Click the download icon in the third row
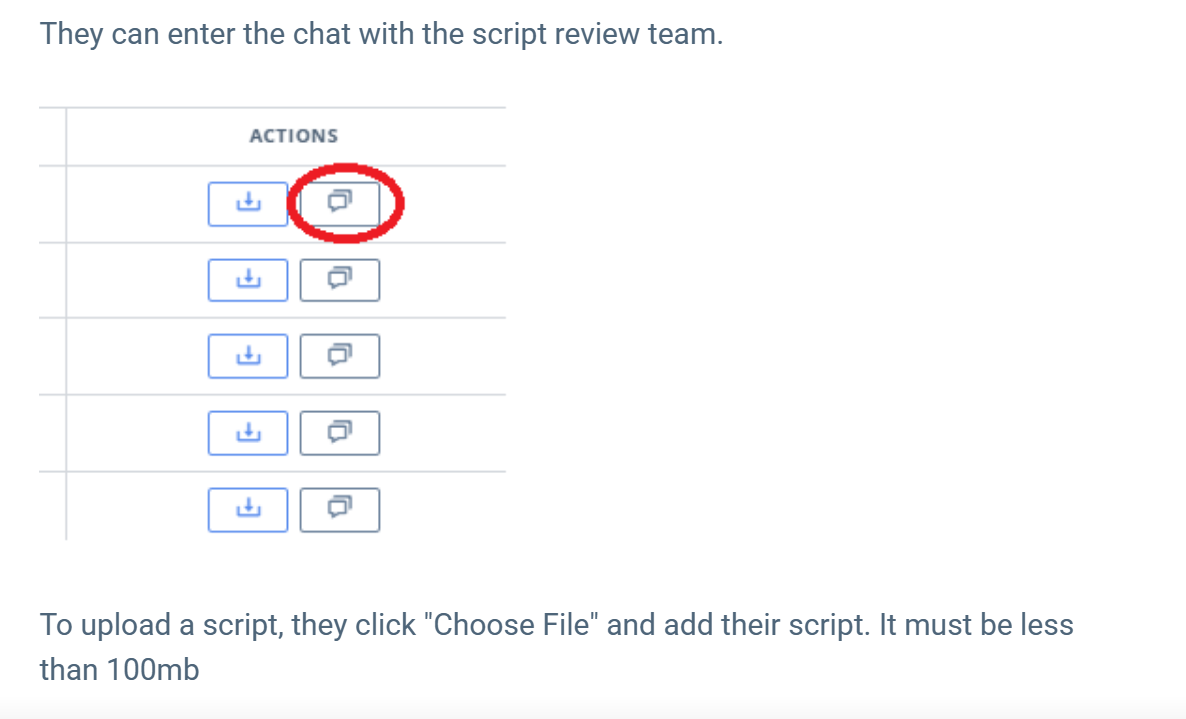Viewport: 1186px width, 719px height. point(247,356)
